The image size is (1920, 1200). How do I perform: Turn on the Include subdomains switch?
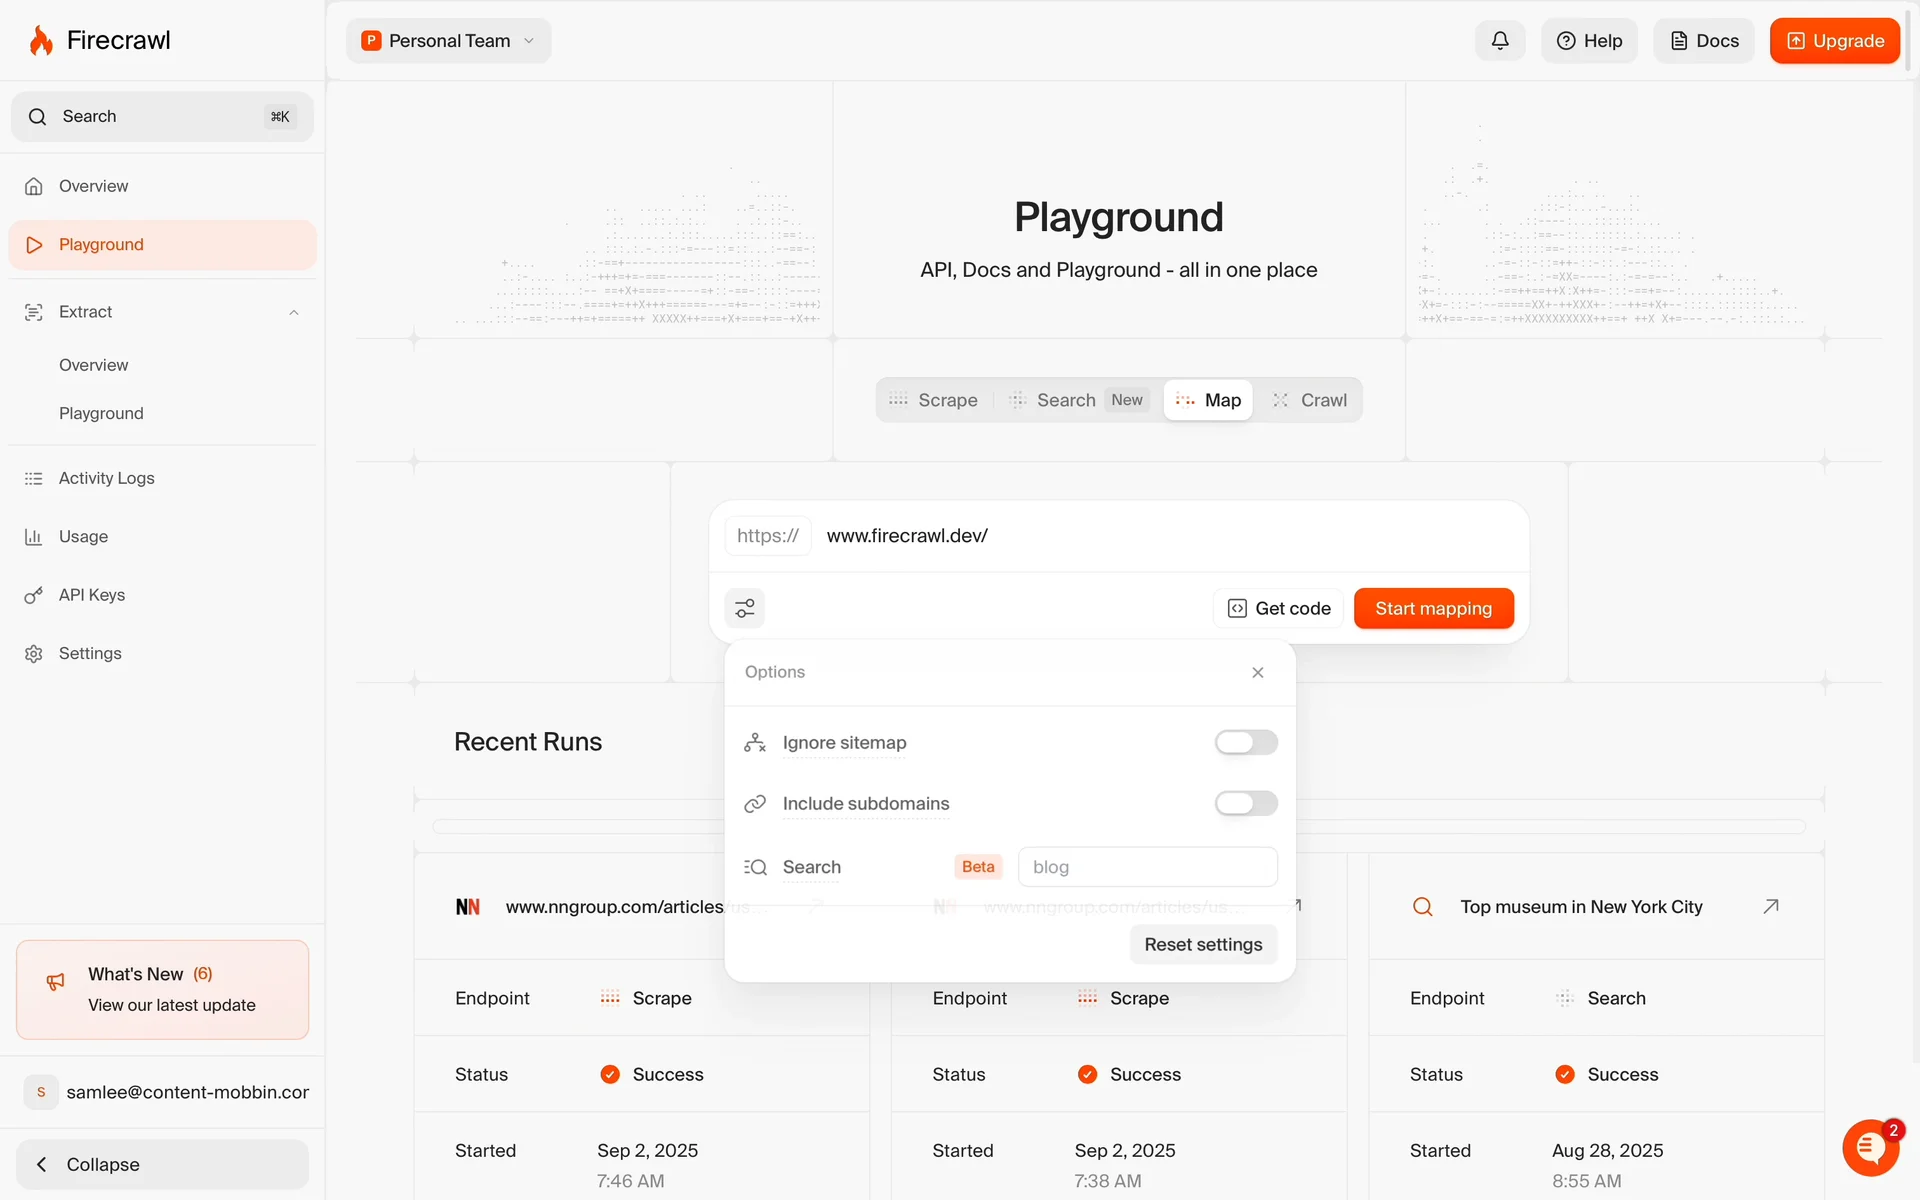click(1245, 803)
